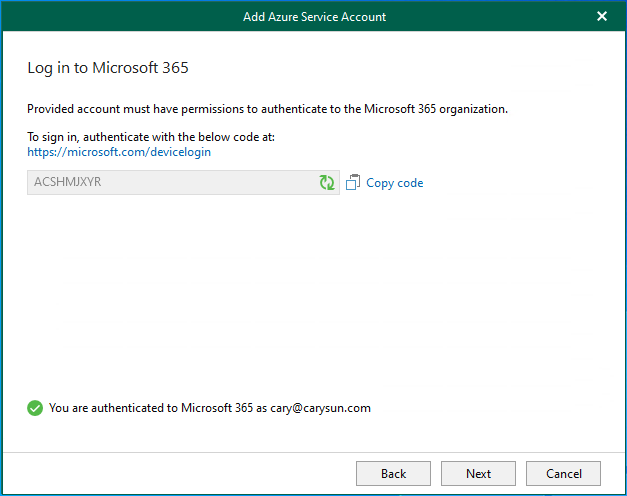
Task: Cancel the account setup wizard
Action: (x=563, y=473)
